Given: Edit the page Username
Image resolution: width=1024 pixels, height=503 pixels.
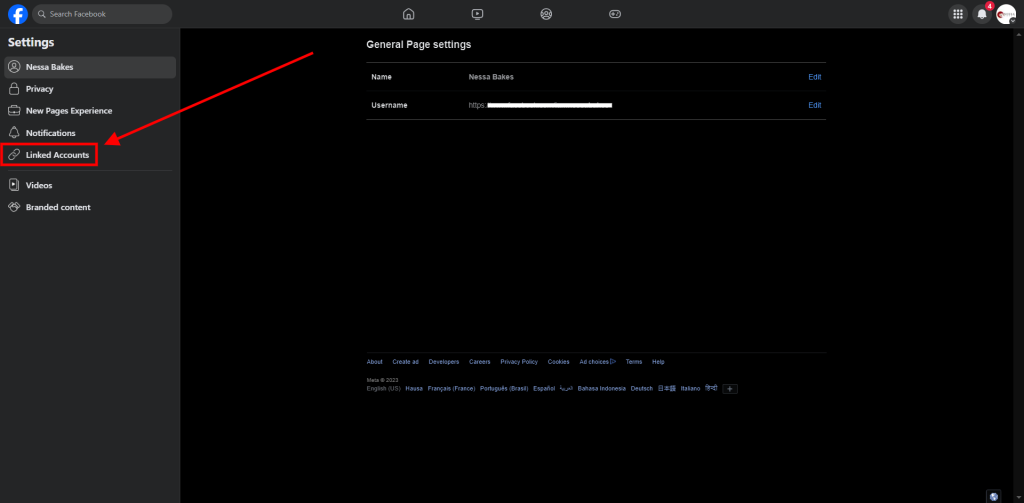Looking at the screenshot, I should pyautogui.click(x=814, y=105).
